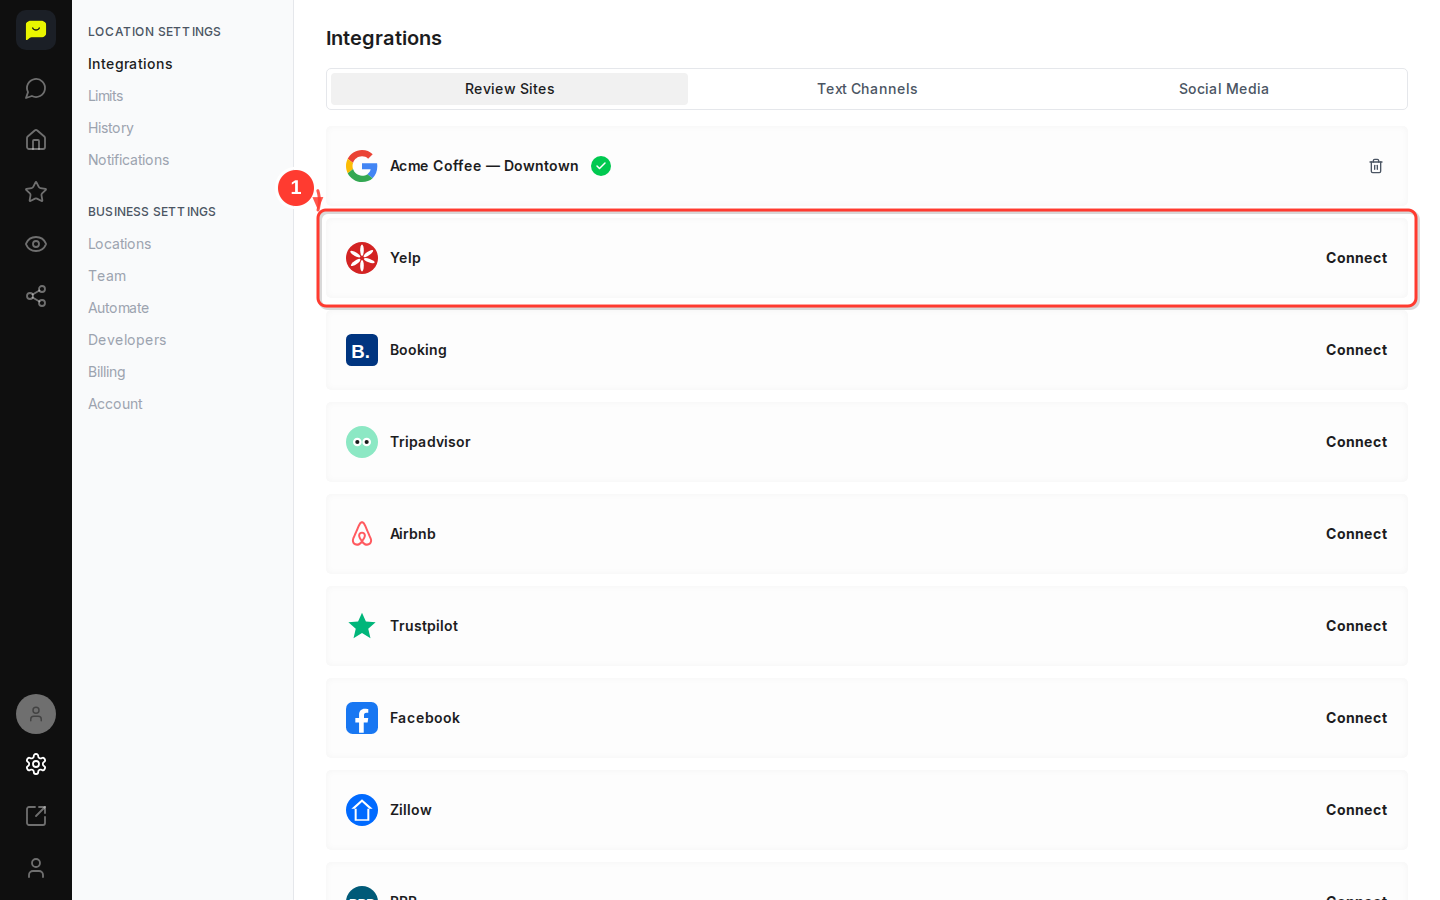Open the Notifications settings page
Viewport: 1440px width, 900px height.
[129, 160]
